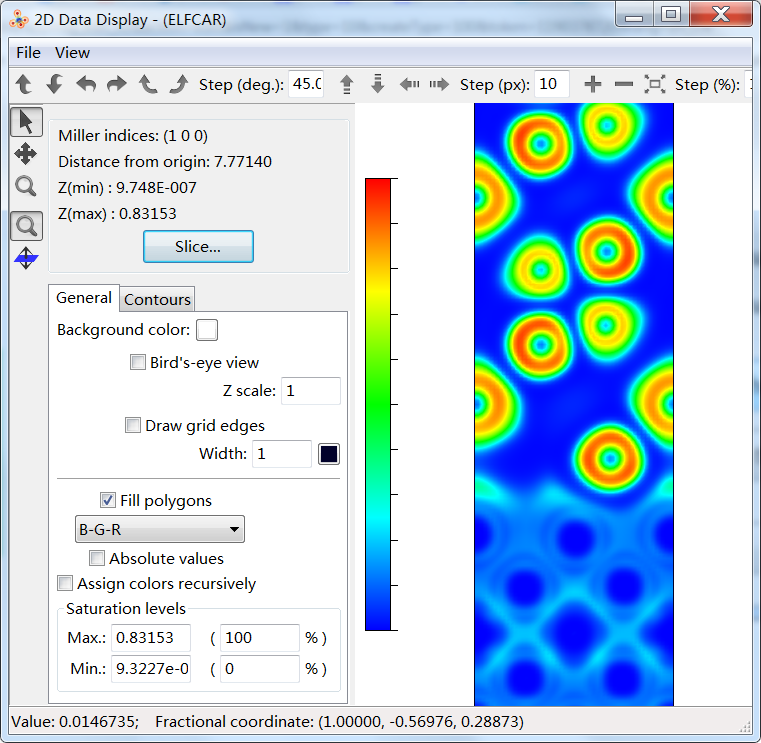761x743 pixels.
Task: Click the Step (deg.) input field
Action: pyautogui.click(x=306, y=84)
